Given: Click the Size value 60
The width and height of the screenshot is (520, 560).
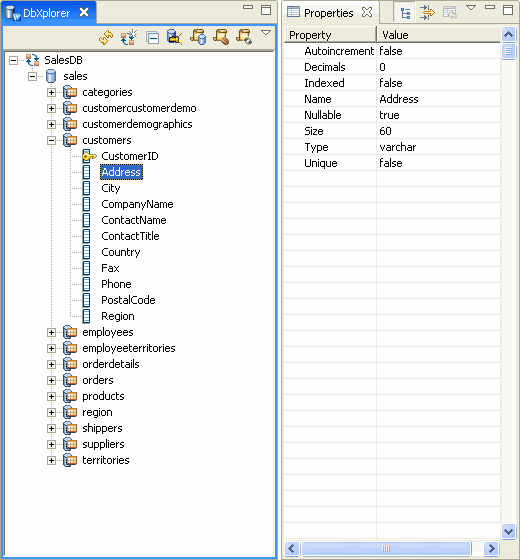Looking at the screenshot, I should coord(385,131).
